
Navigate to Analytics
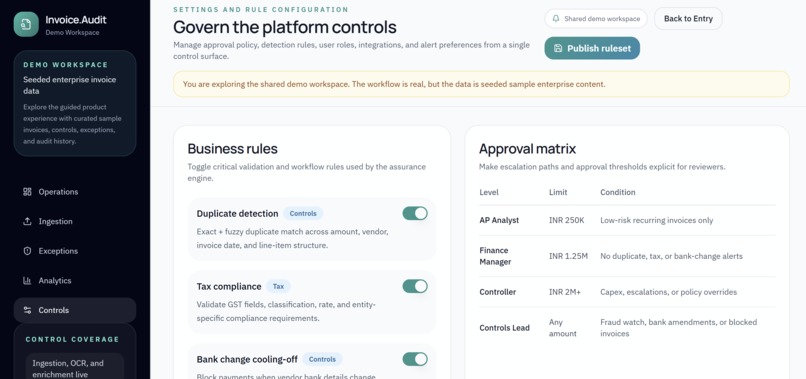[x=75, y=281]
